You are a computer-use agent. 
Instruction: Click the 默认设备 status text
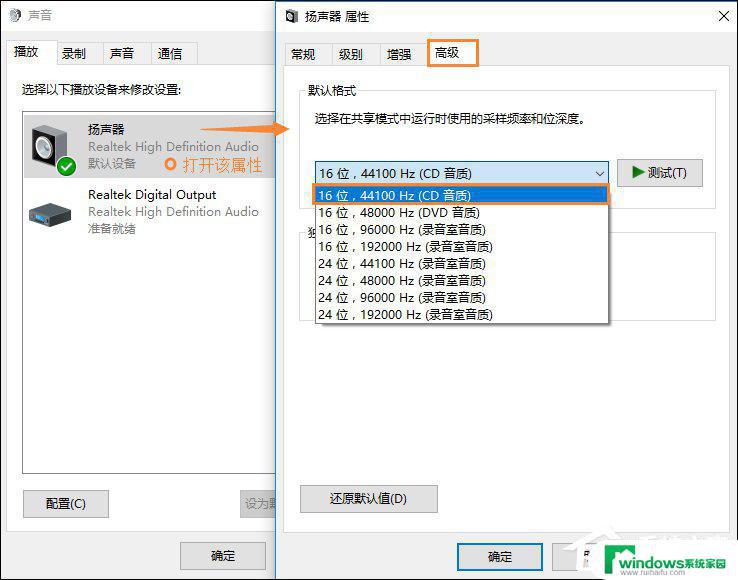[x=112, y=164]
